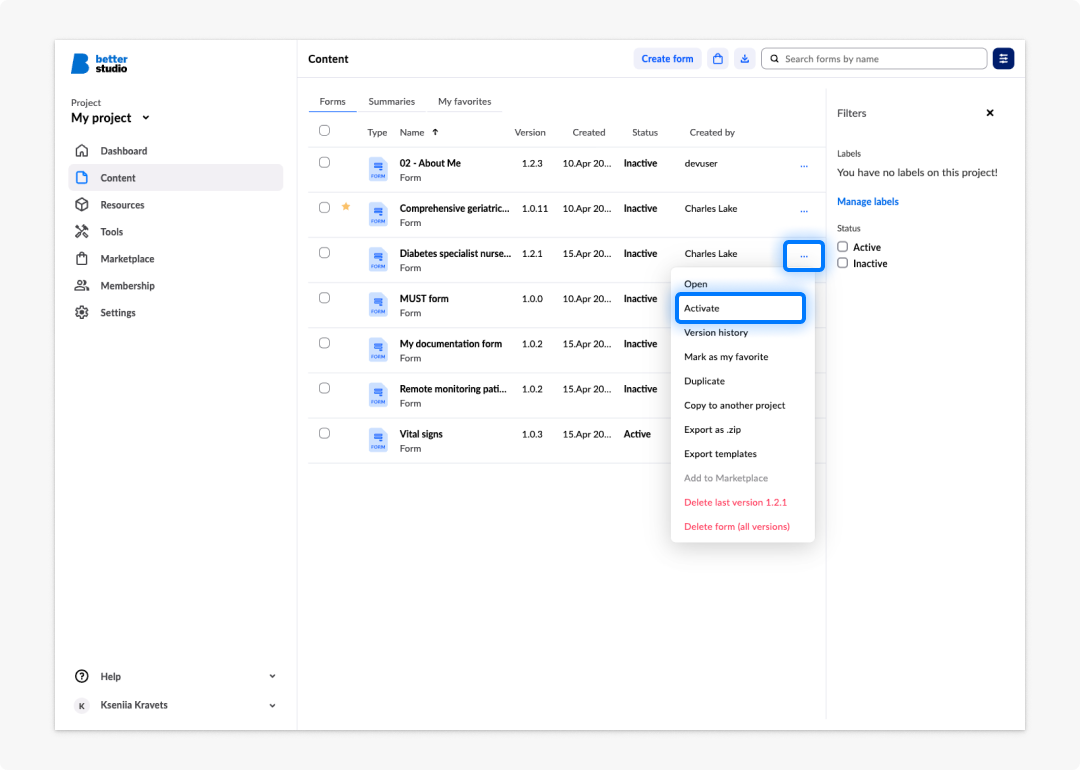
Task: Open Membership people icon
Action: [x=82, y=285]
